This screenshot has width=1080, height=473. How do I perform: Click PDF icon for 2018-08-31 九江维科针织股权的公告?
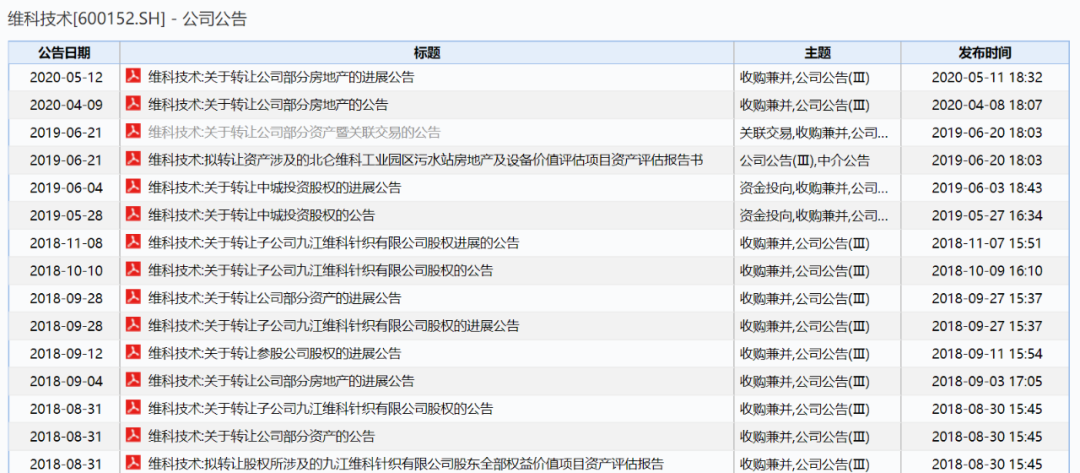point(133,408)
